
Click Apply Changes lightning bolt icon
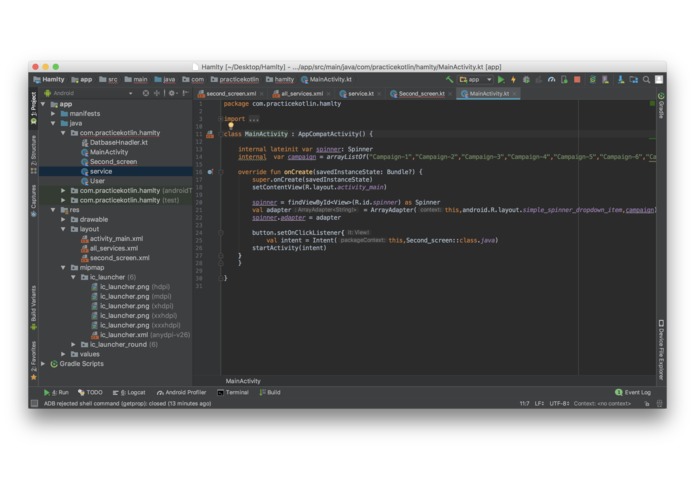(513, 80)
